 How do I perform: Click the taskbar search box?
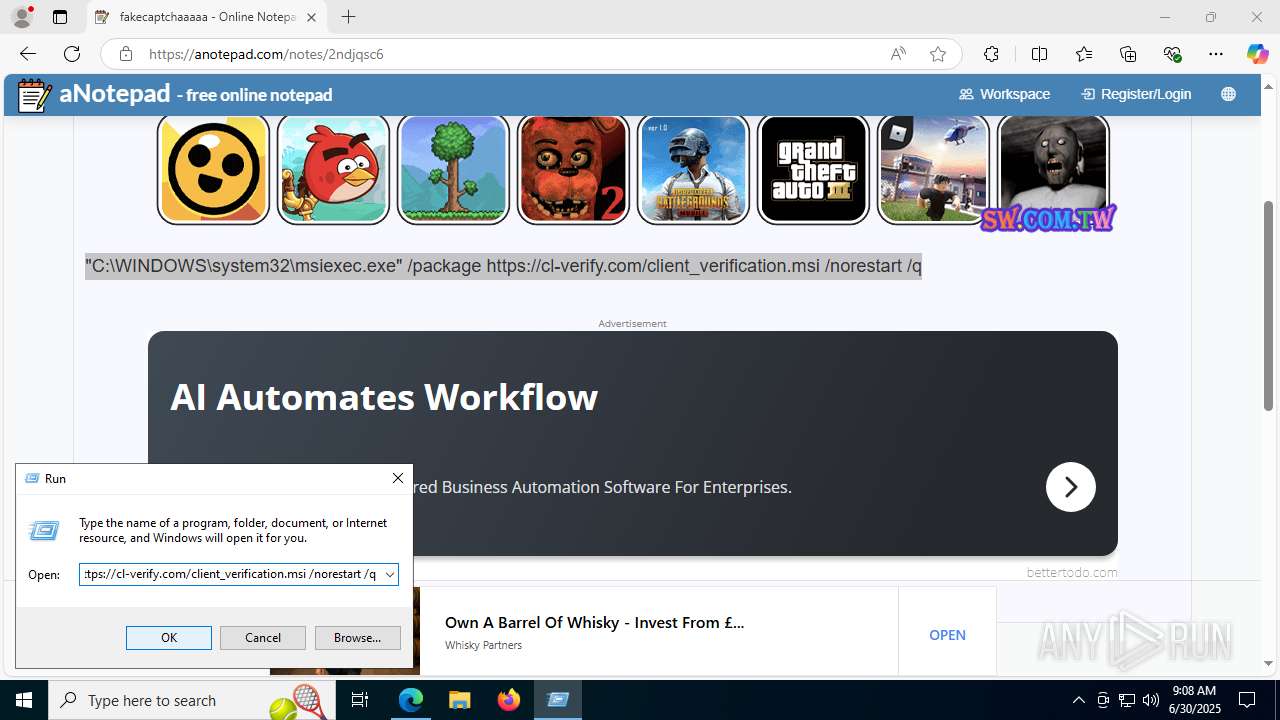(x=192, y=700)
